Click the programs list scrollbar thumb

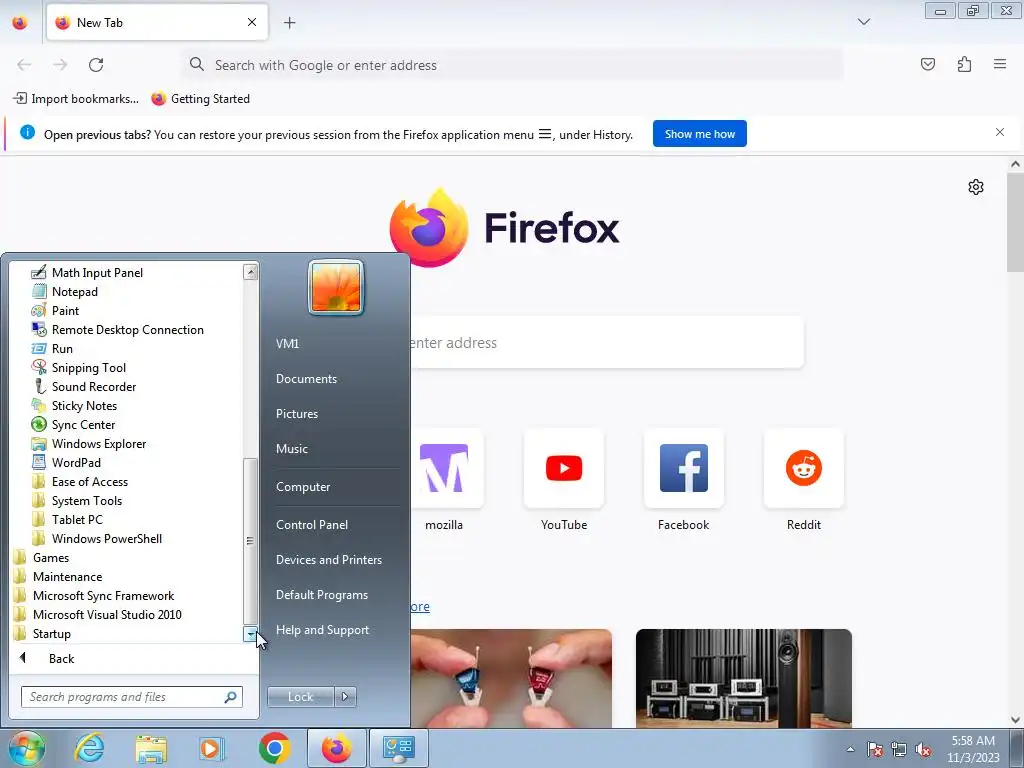[x=250, y=541]
